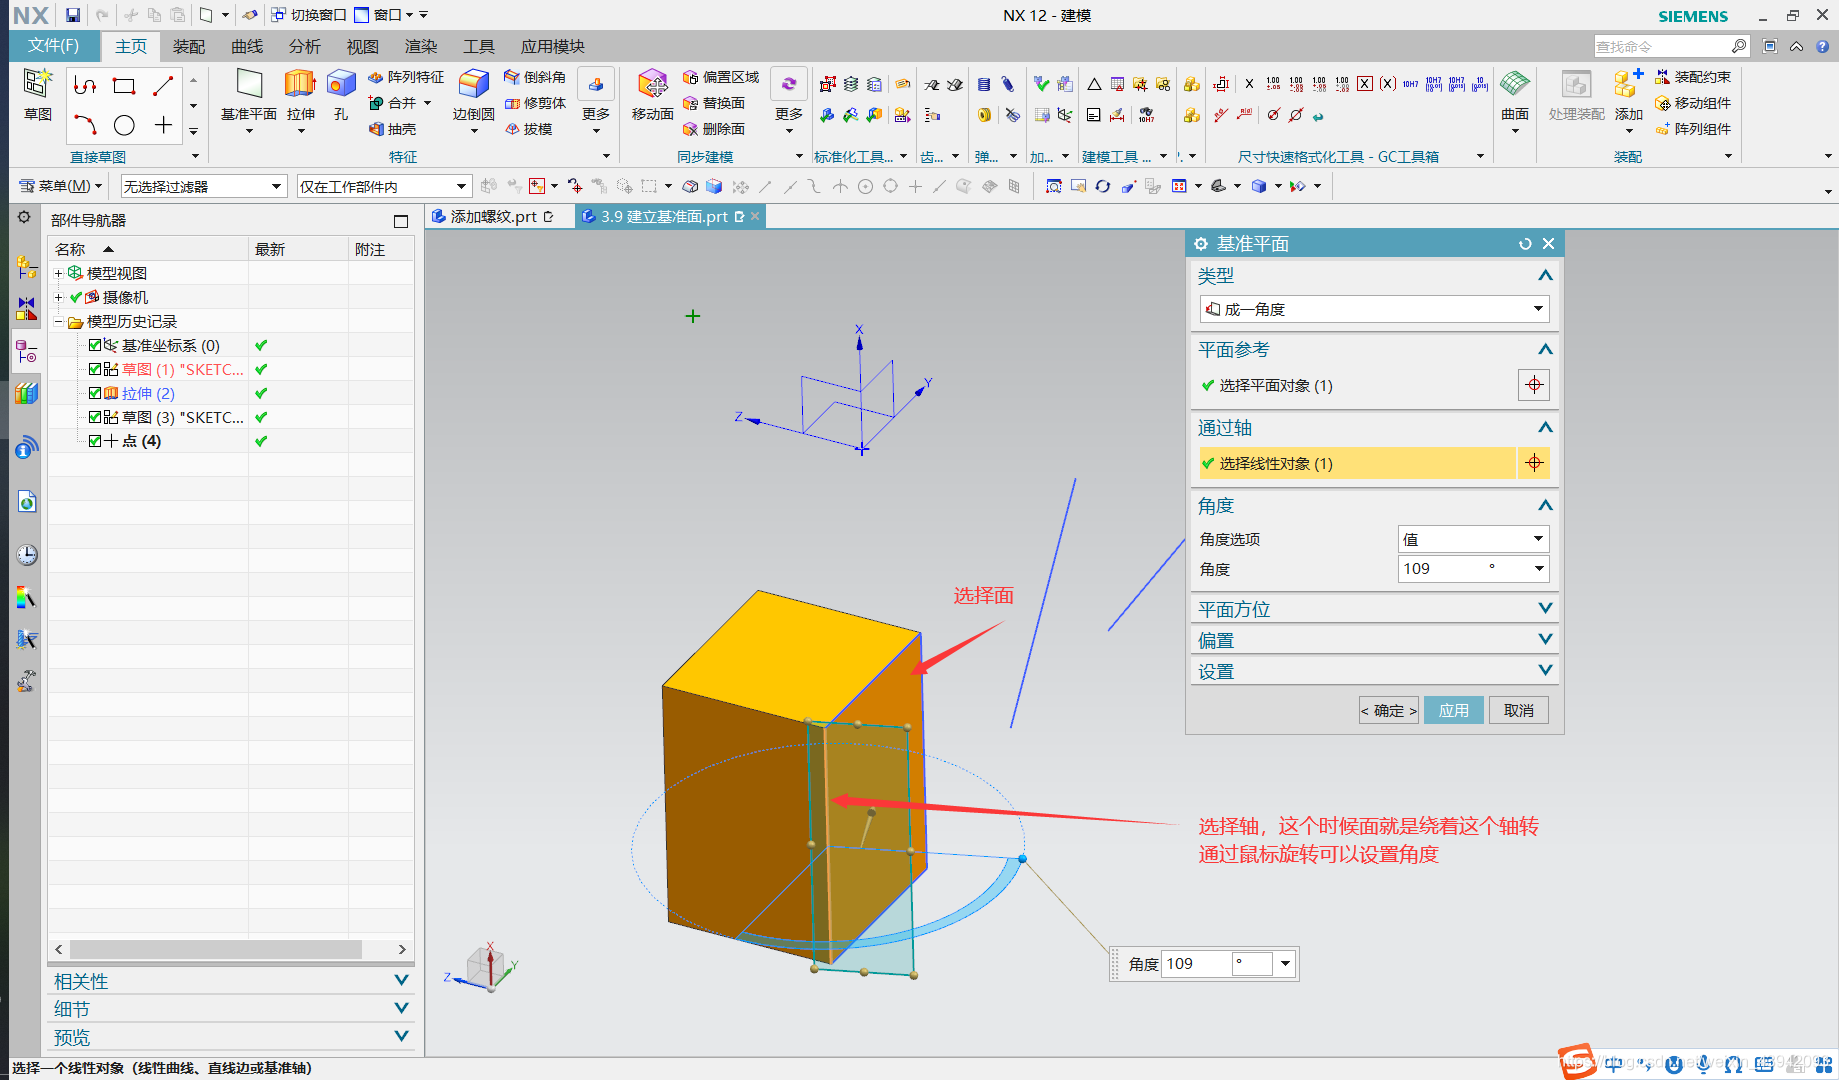Open the history resource bar tab
This screenshot has height=1080, width=1839.
(27, 555)
